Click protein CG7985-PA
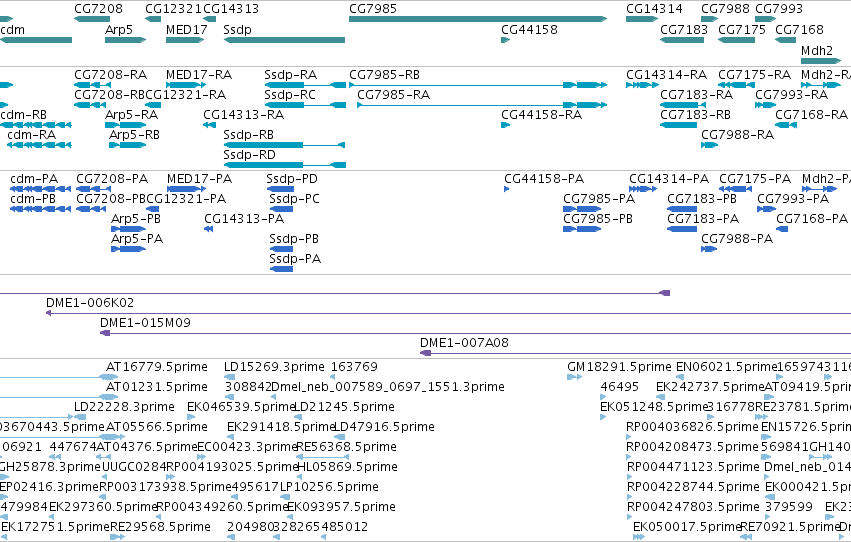 tap(582, 209)
